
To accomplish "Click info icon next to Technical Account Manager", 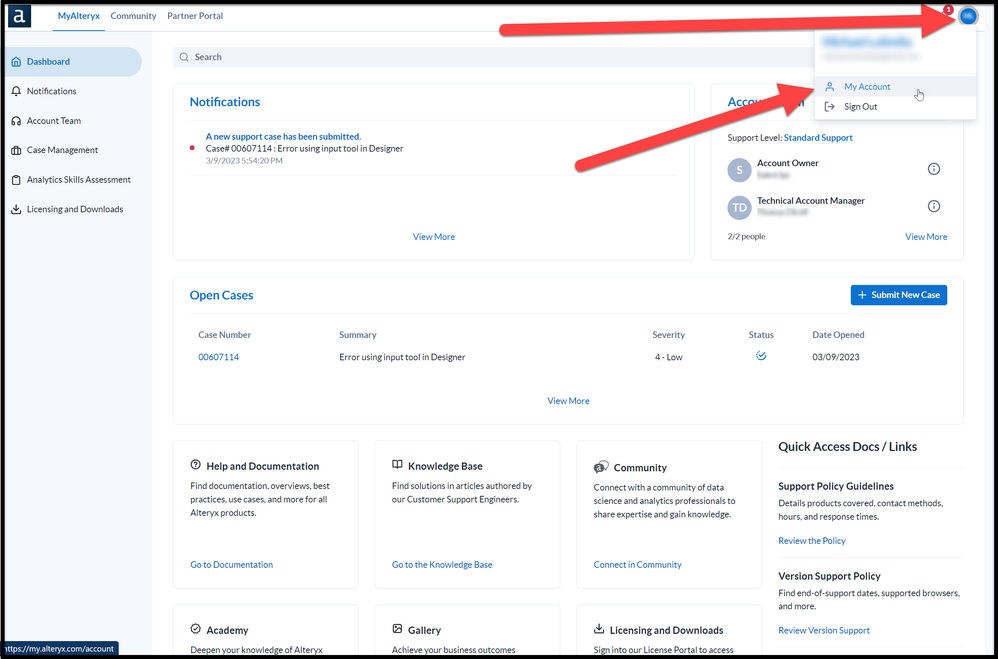I will (934, 206).
